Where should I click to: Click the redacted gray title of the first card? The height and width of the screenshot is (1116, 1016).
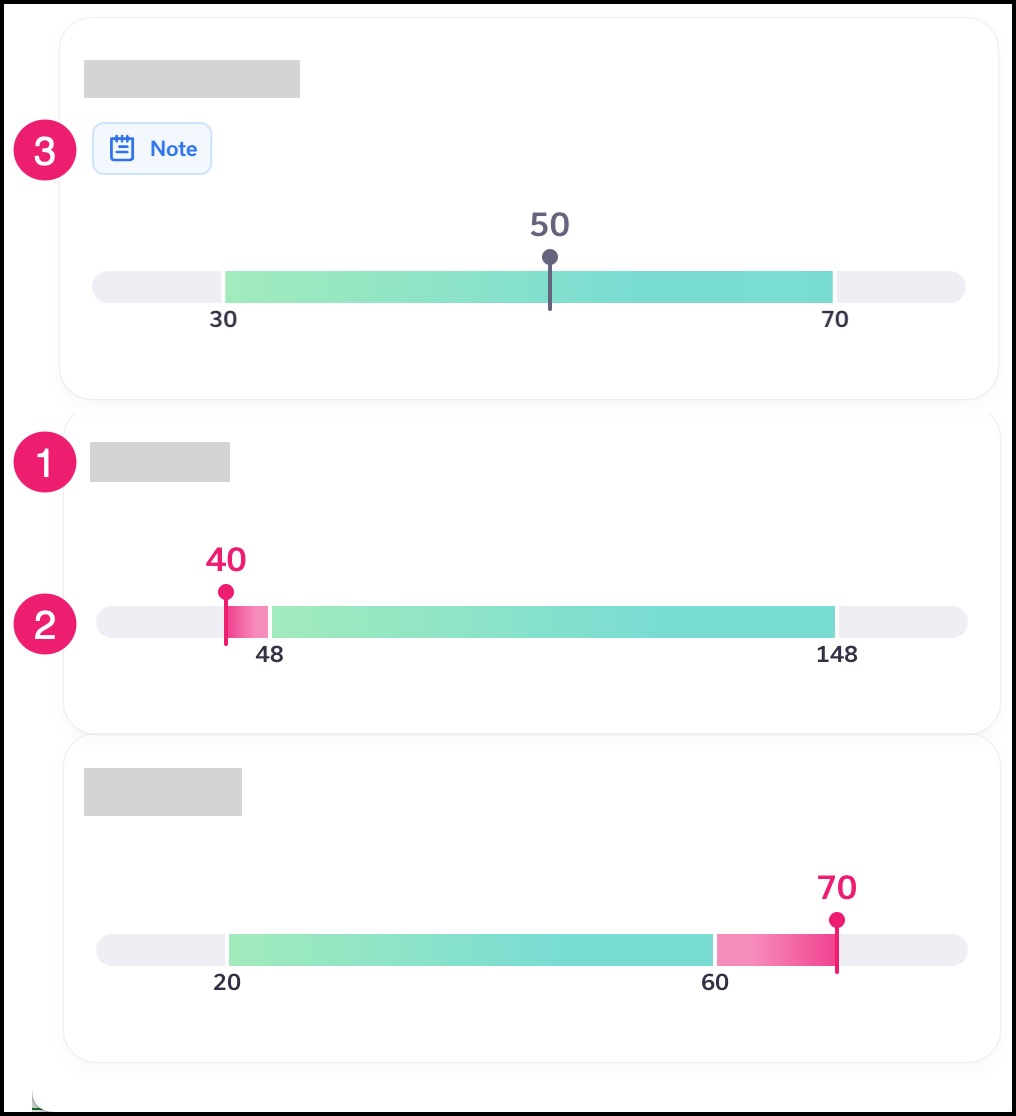[x=192, y=79]
